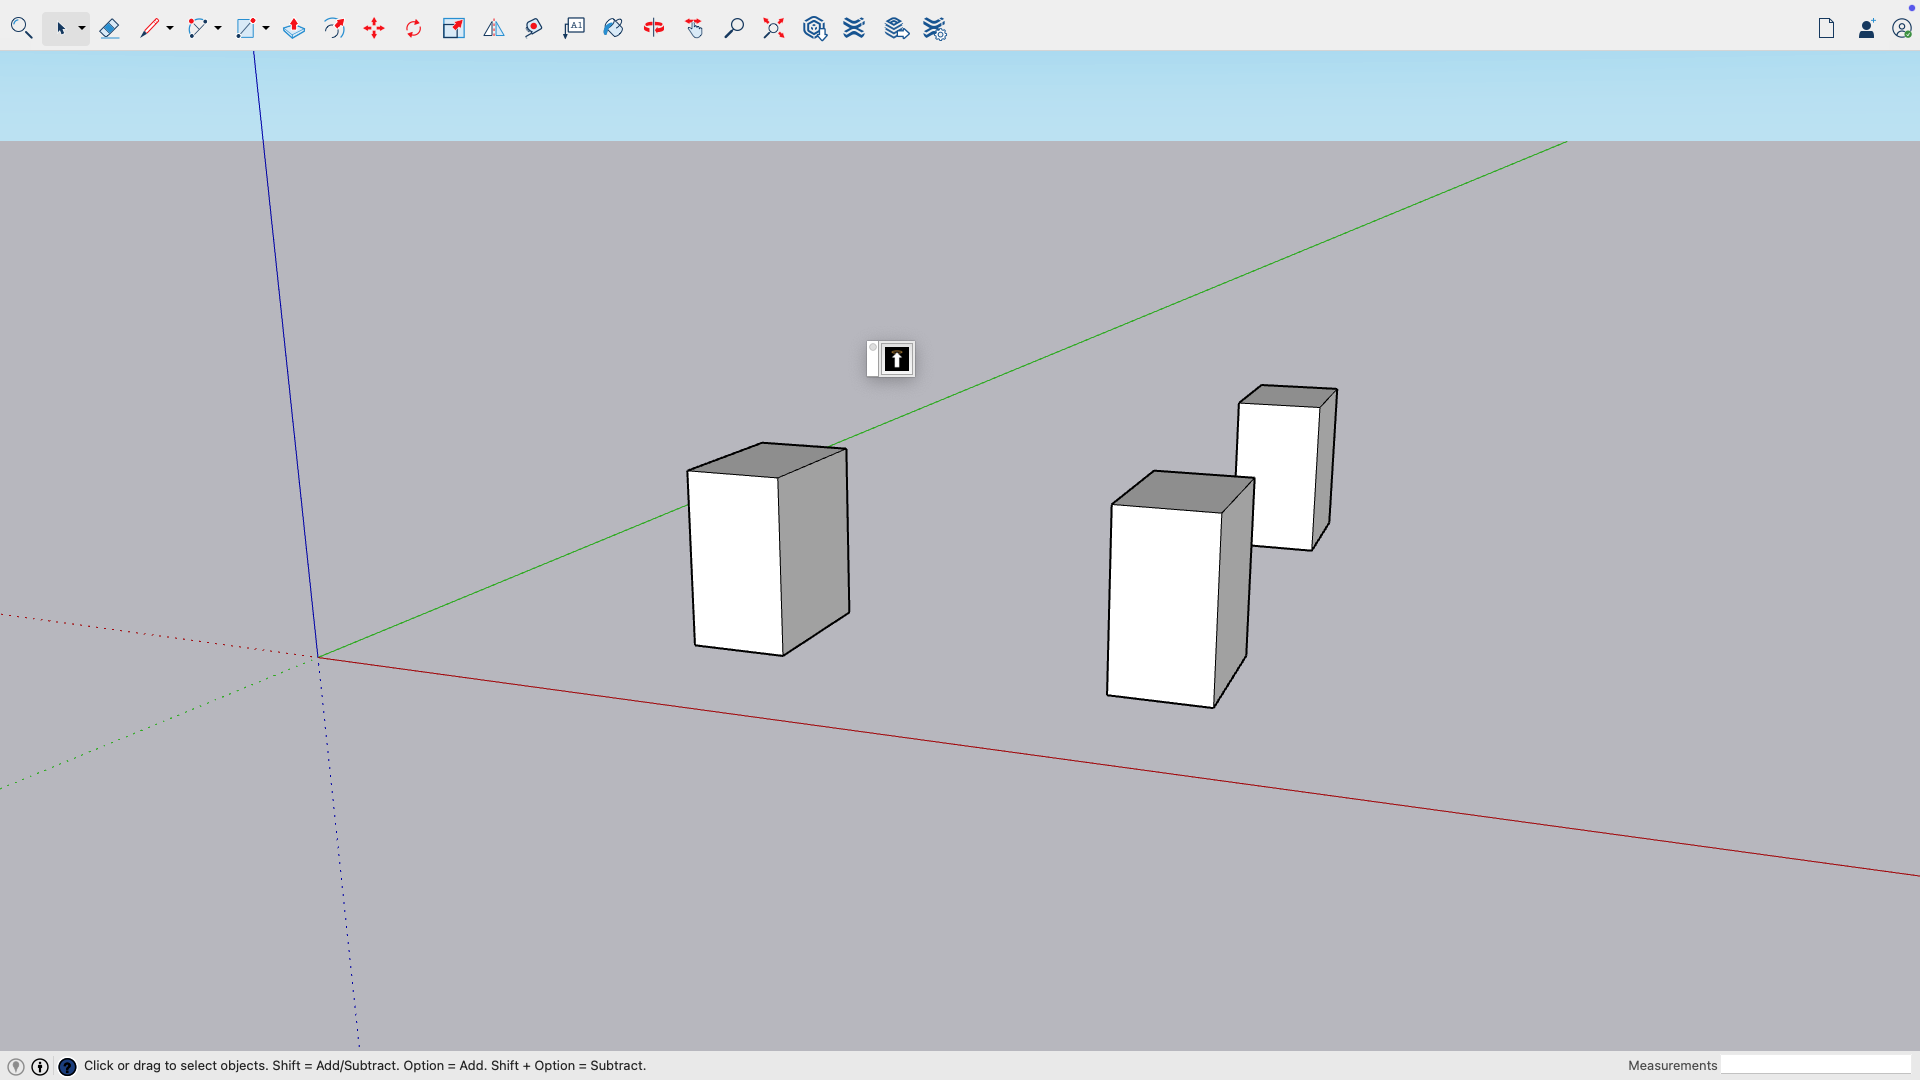Activate the Rotate tool

(x=413, y=28)
